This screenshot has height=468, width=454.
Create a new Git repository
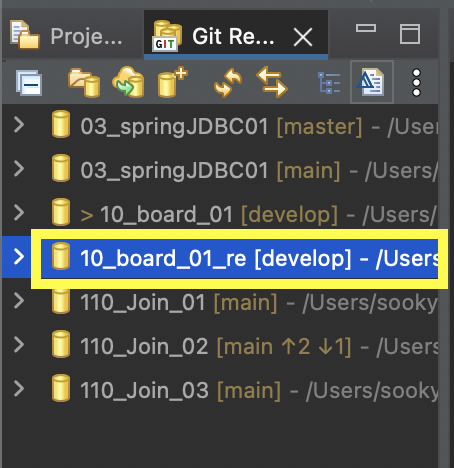[x=172, y=82]
